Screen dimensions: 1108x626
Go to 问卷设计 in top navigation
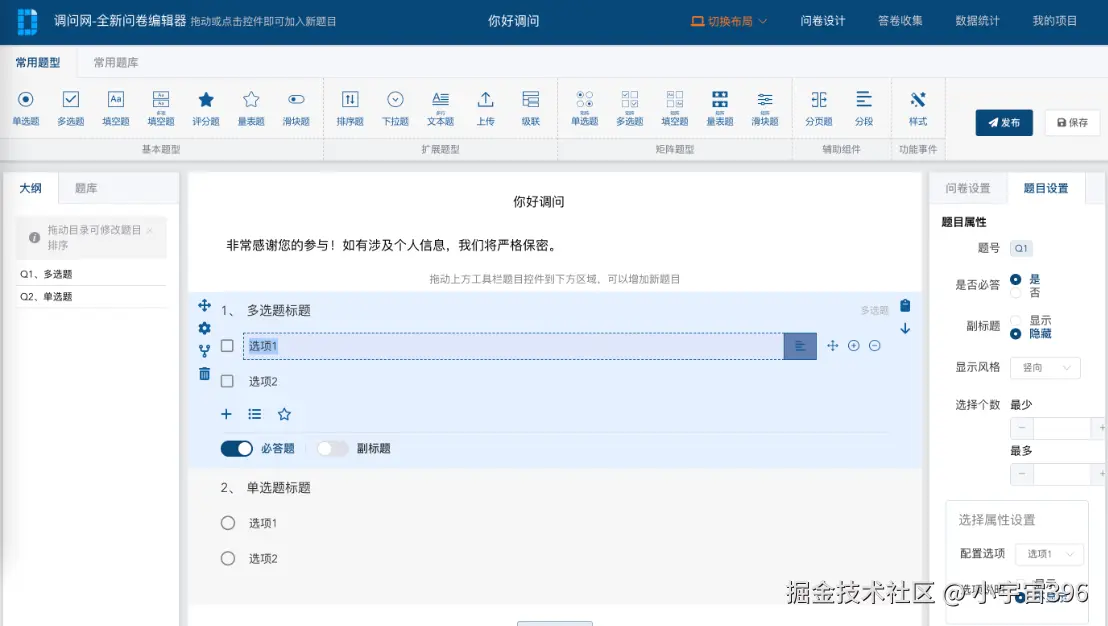823,21
